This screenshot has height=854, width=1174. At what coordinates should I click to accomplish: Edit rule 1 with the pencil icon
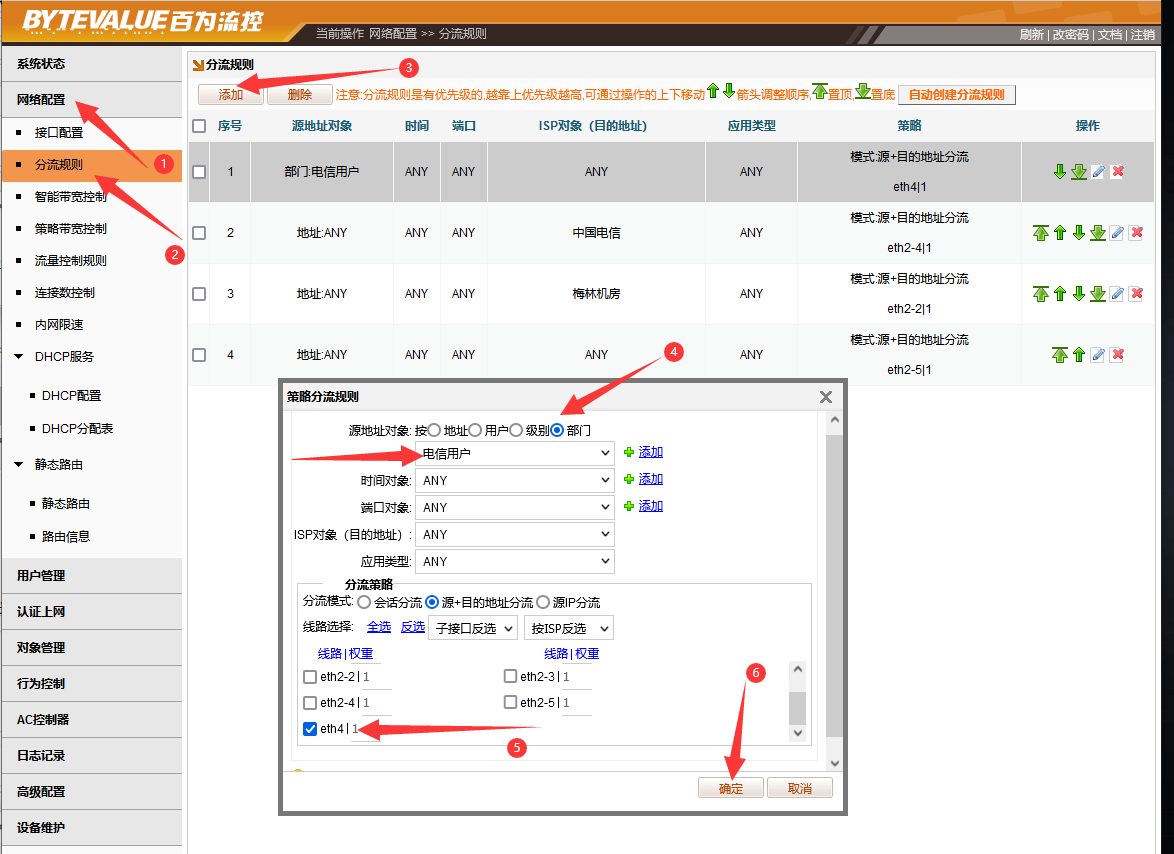pyautogui.click(x=1098, y=172)
